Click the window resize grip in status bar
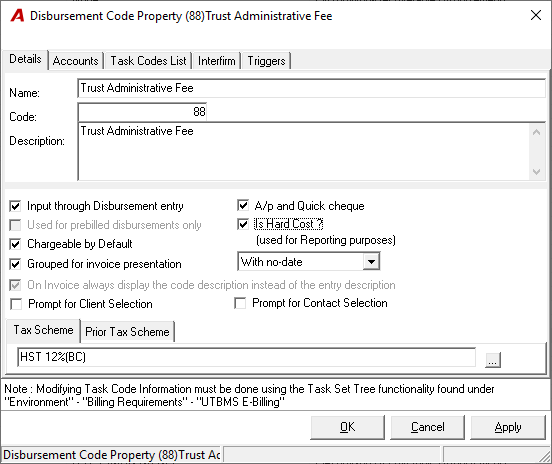 pyautogui.click(x=545, y=456)
